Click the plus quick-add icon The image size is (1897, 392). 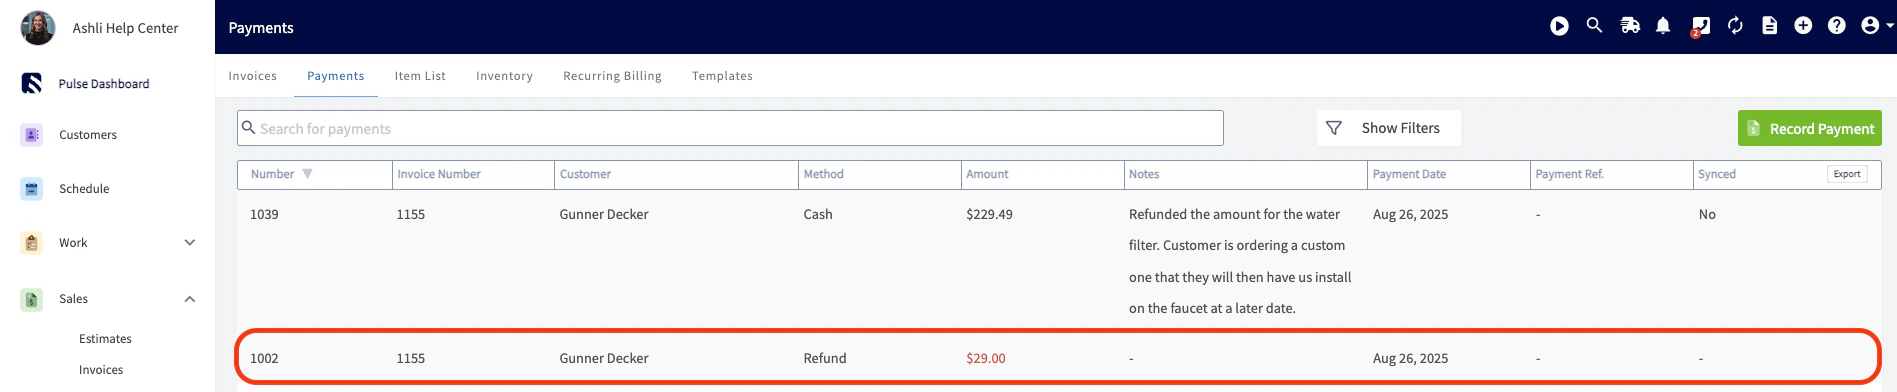[x=1803, y=26]
